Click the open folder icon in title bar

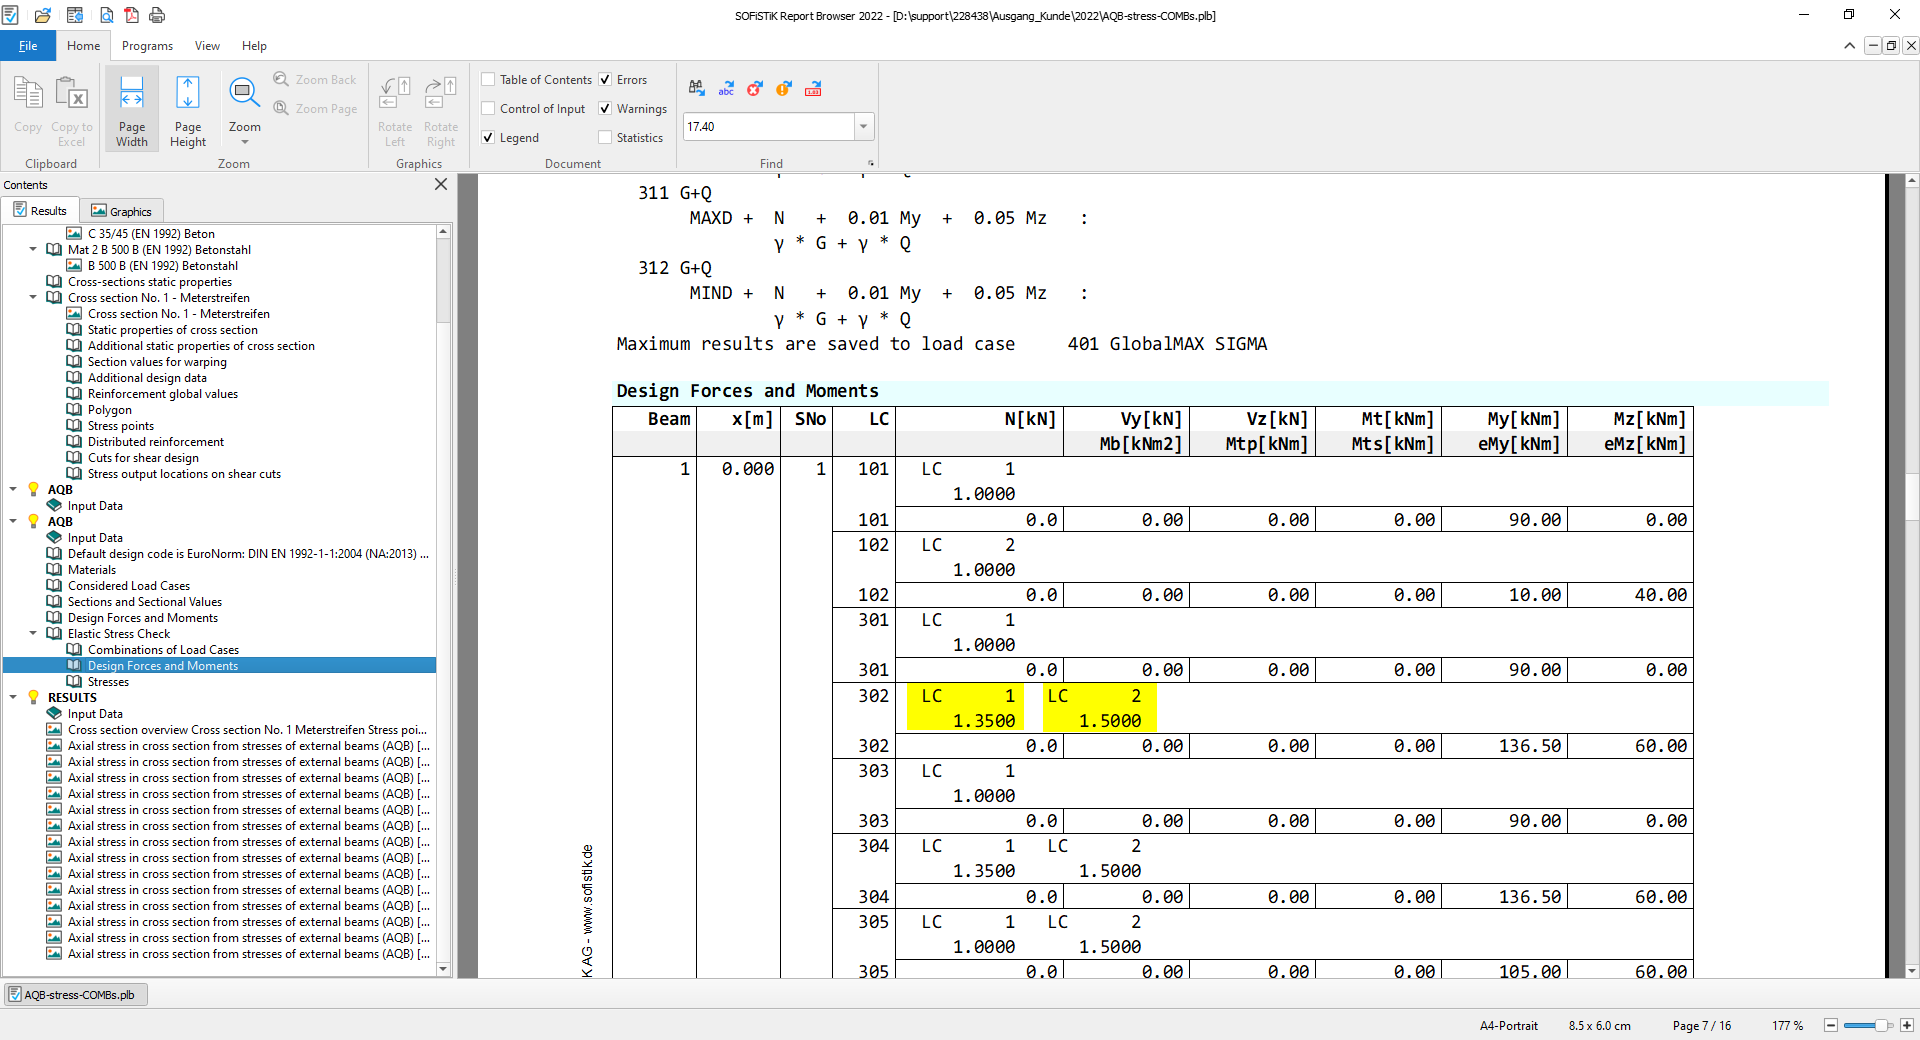(43, 15)
